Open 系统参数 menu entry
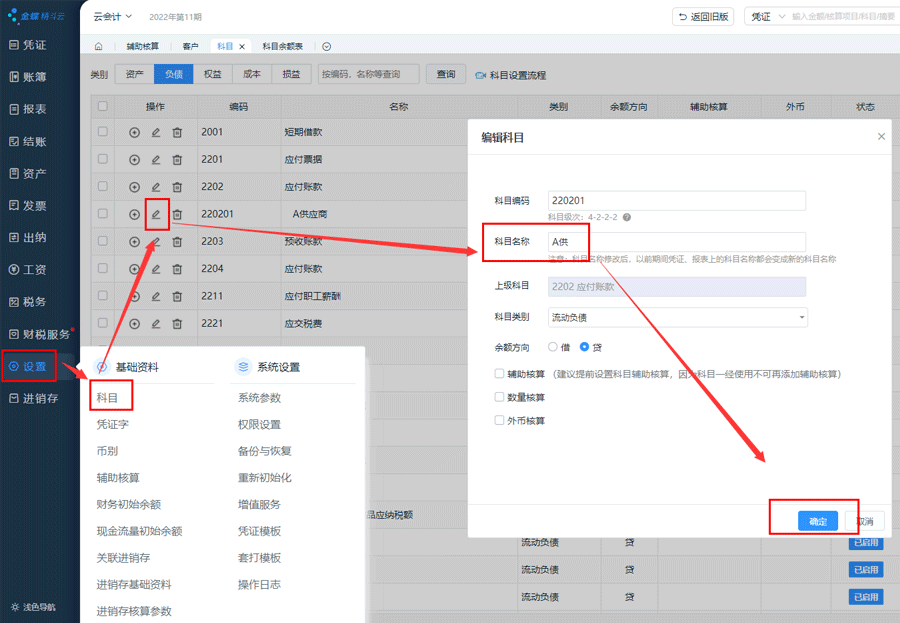Image resolution: width=900 pixels, height=623 pixels. (x=259, y=397)
